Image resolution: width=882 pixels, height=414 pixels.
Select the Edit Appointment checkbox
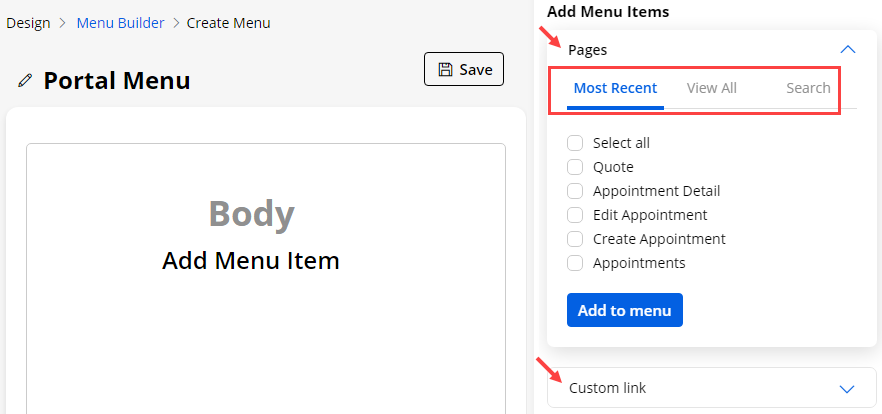point(575,215)
